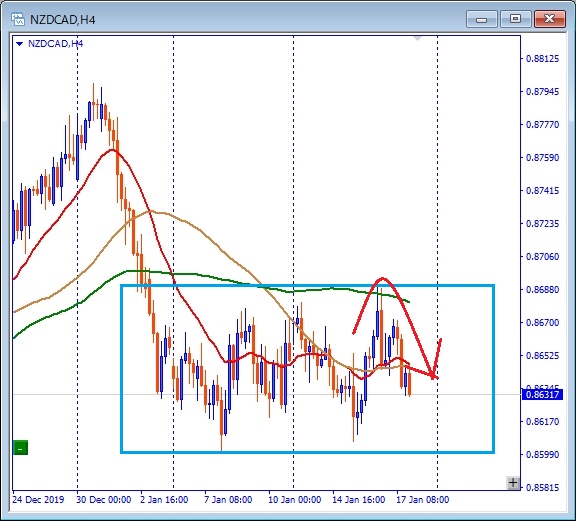Click the 0.88125 price level label
This screenshot has height=521, width=576.
point(543,59)
